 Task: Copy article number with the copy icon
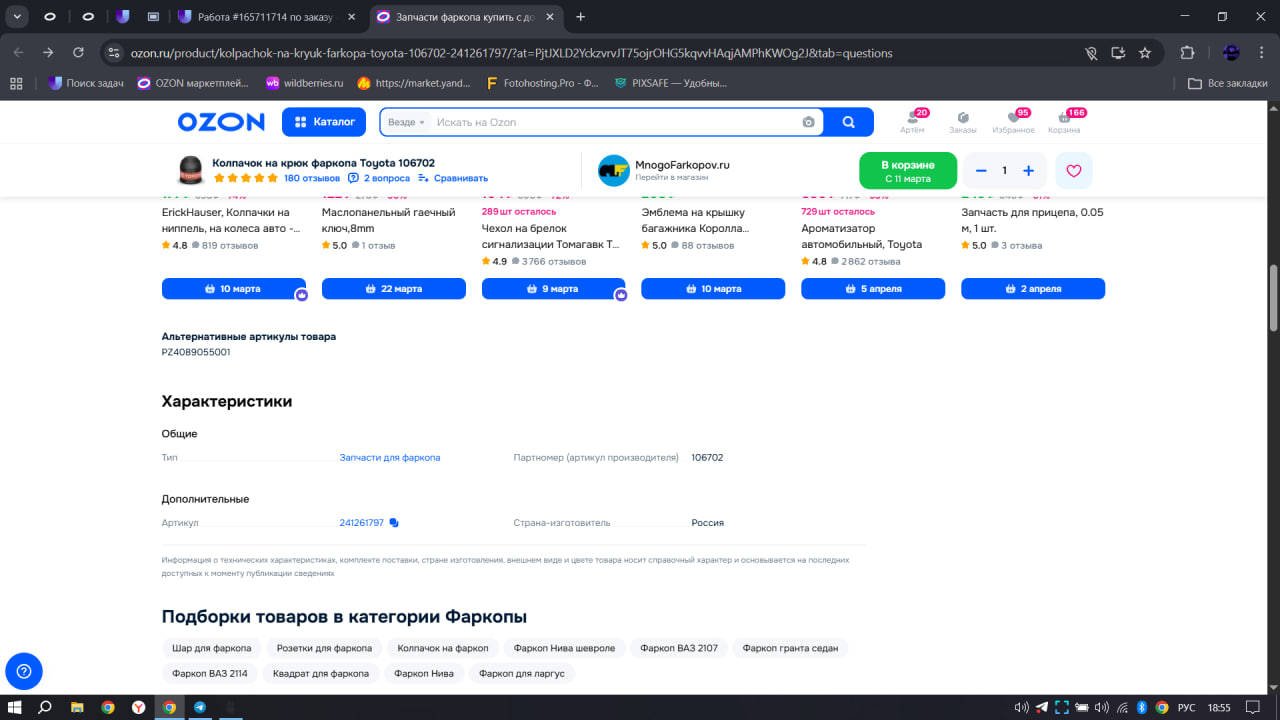394,523
